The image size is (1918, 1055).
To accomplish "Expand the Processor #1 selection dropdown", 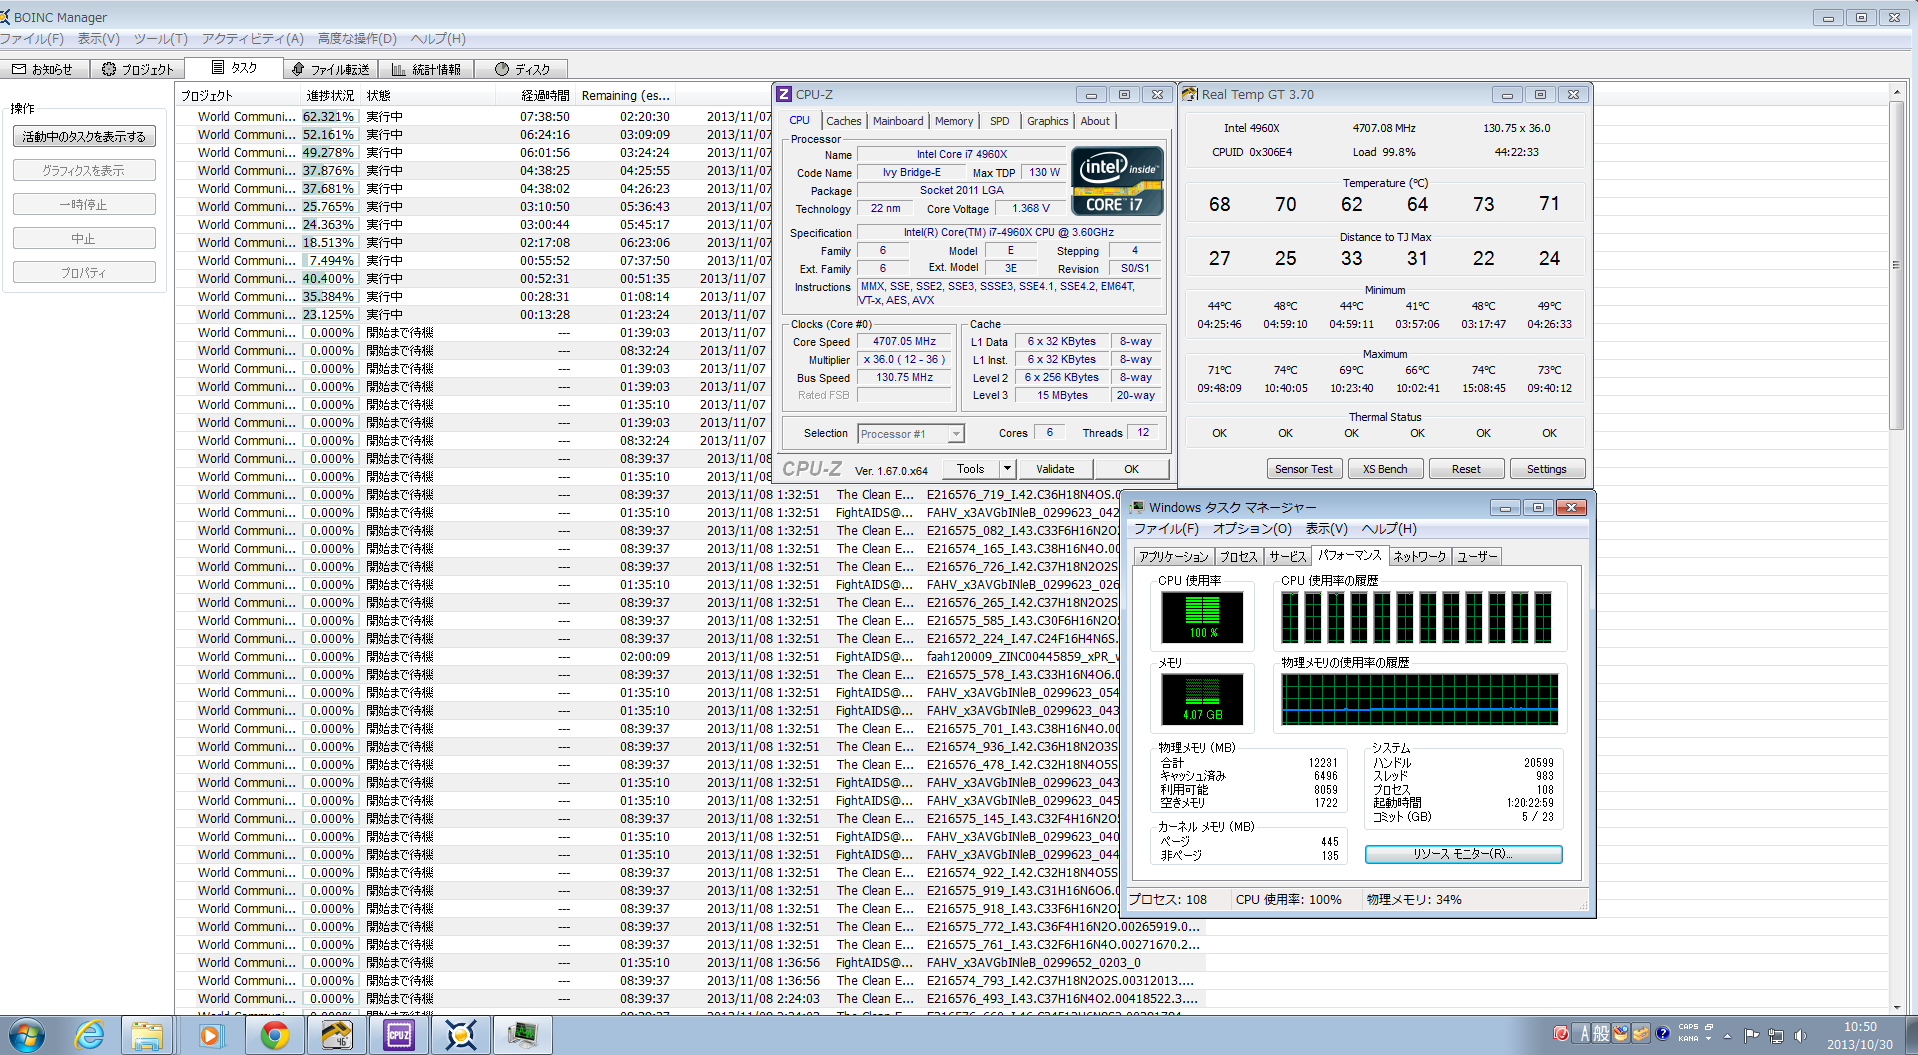I will 956,434.
